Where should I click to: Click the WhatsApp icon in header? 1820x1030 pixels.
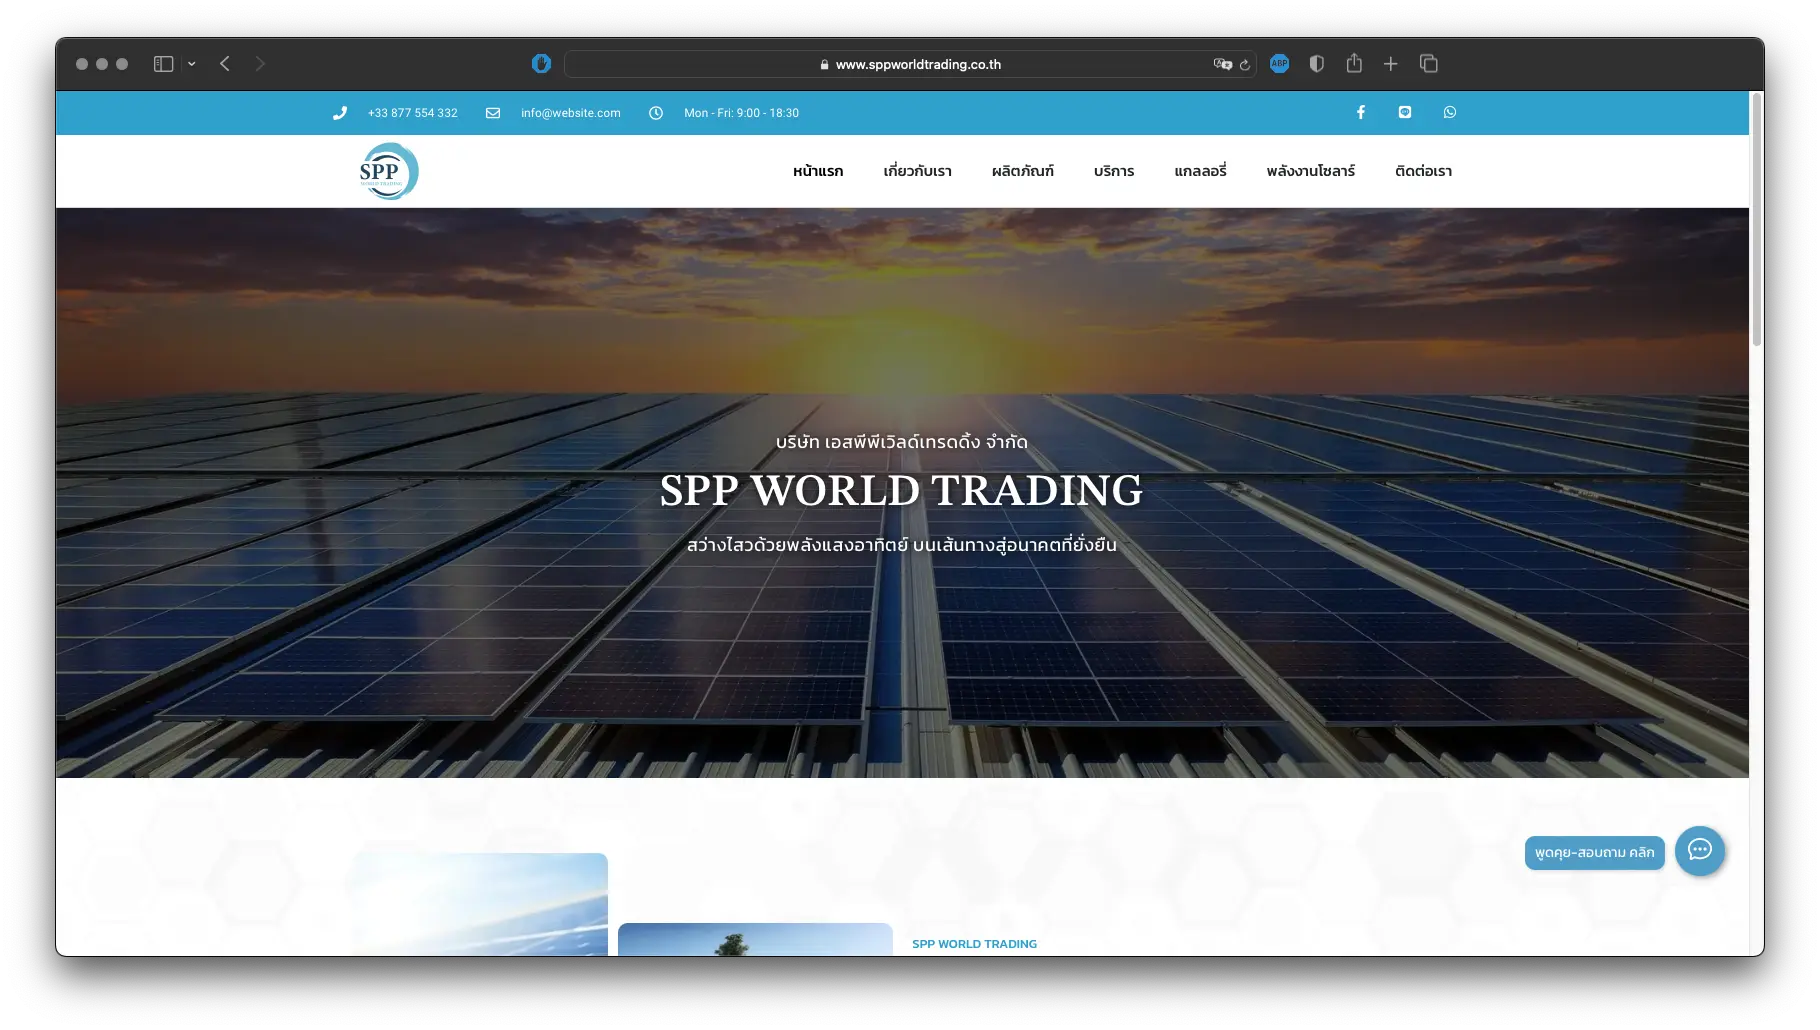1449,113
